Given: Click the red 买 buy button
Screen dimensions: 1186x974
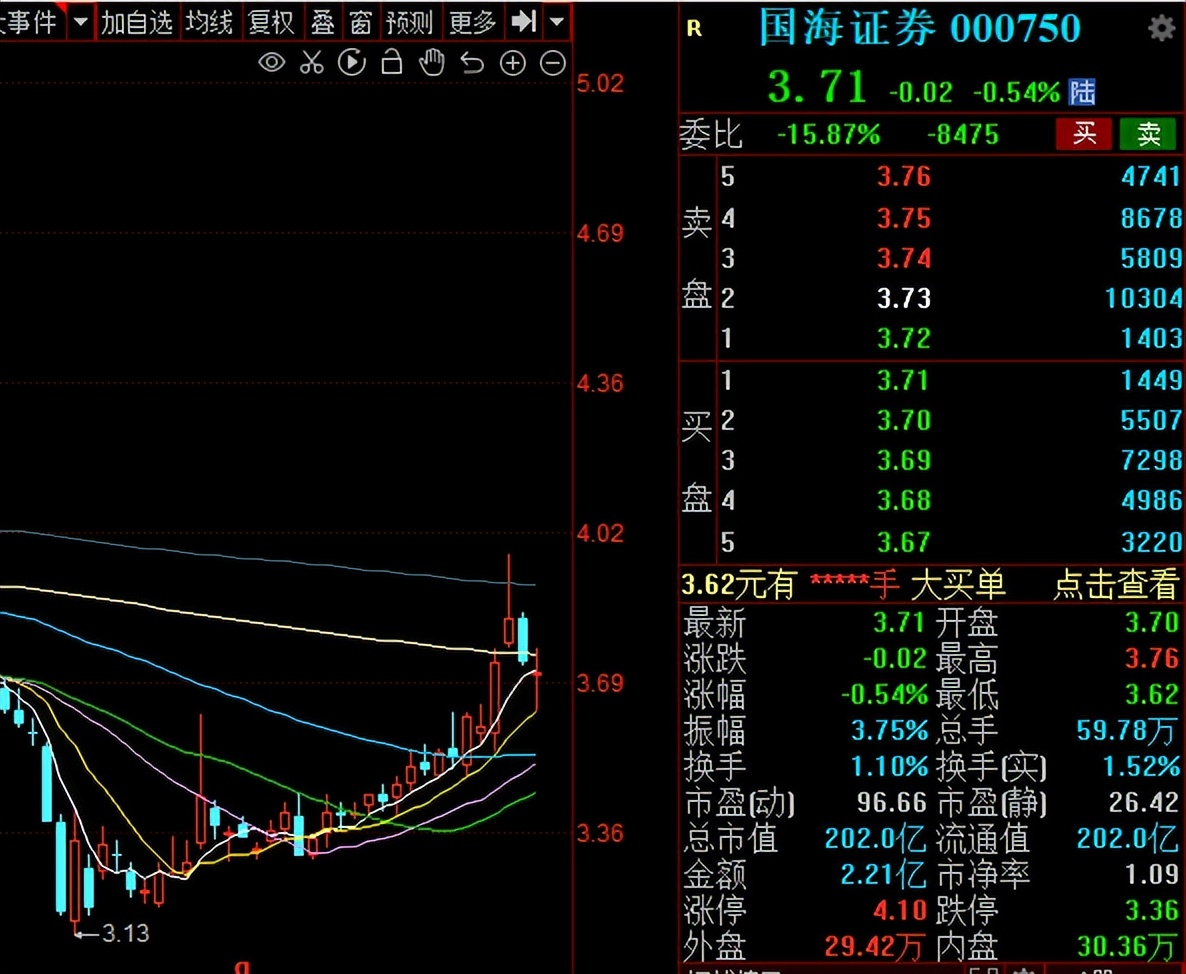Looking at the screenshot, I should 1084,134.
